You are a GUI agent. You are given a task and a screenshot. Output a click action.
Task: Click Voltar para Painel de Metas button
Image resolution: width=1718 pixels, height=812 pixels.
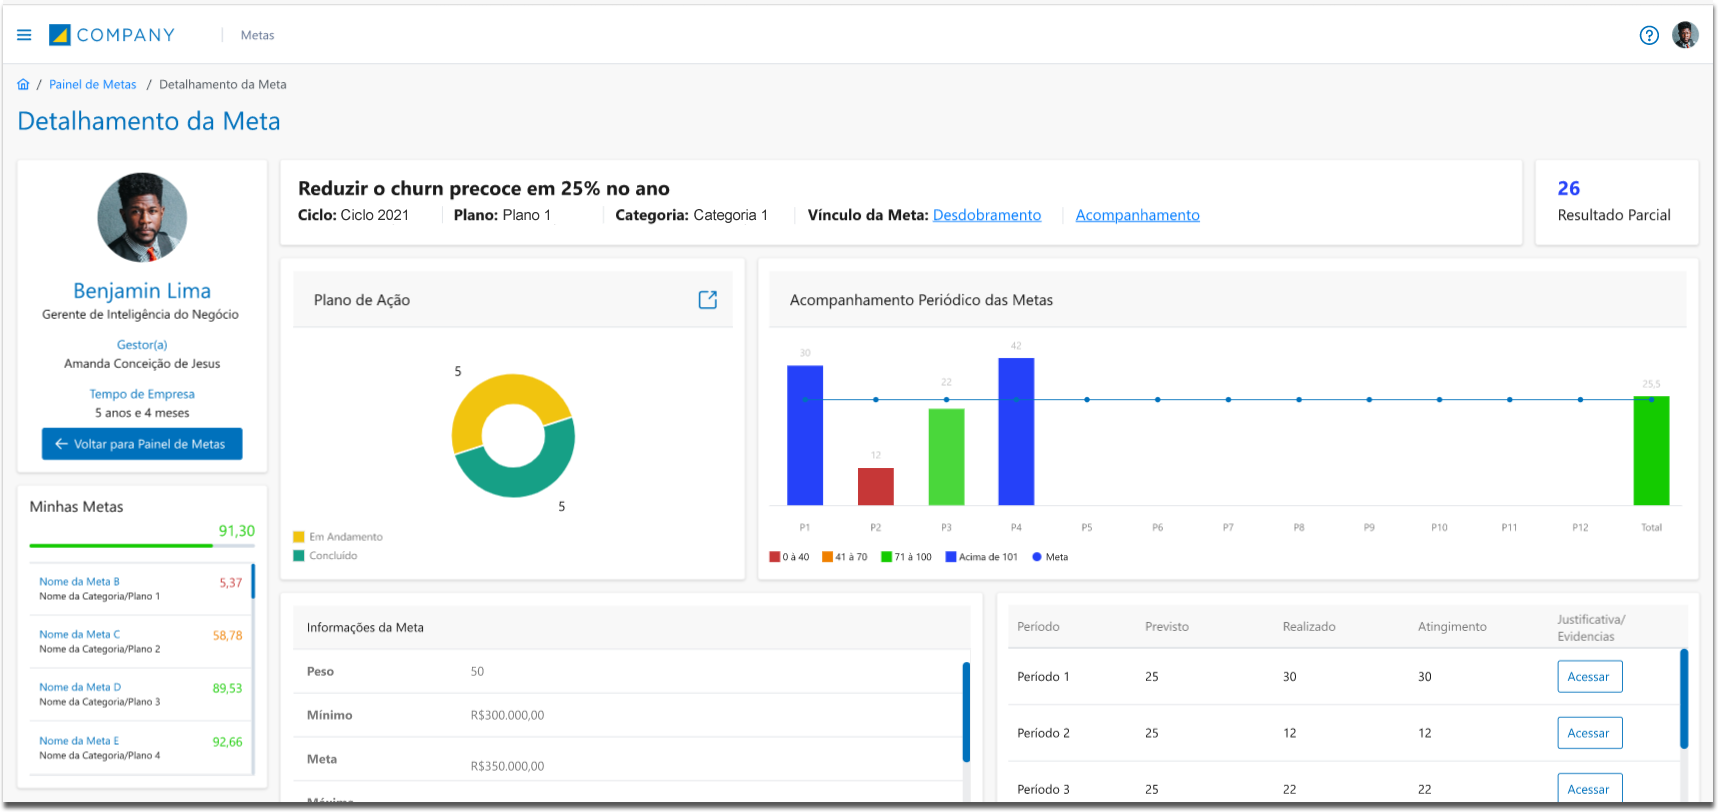pyautogui.click(x=142, y=444)
